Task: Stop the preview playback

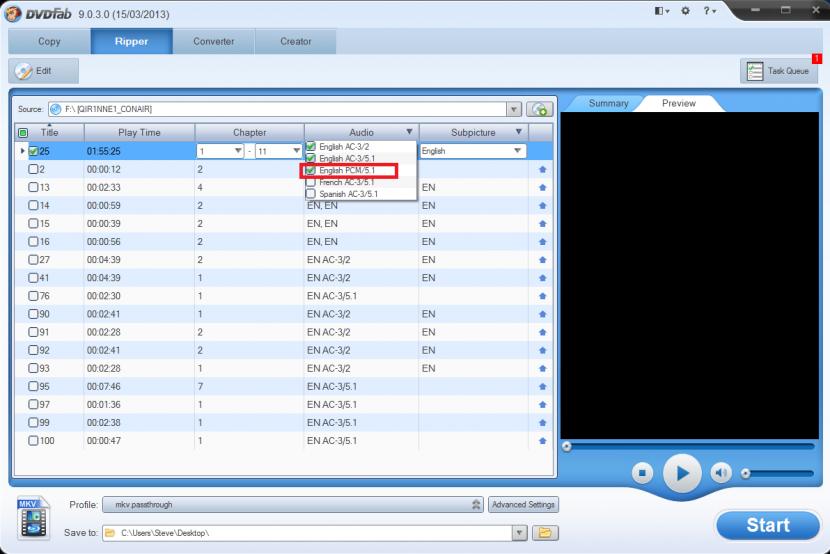Action: click(642, 473)
